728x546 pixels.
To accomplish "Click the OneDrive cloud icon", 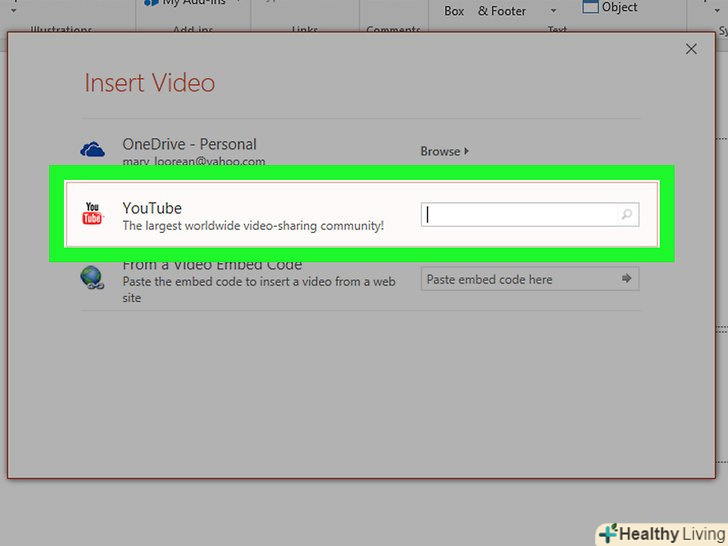I will click(x=92, y=150).
